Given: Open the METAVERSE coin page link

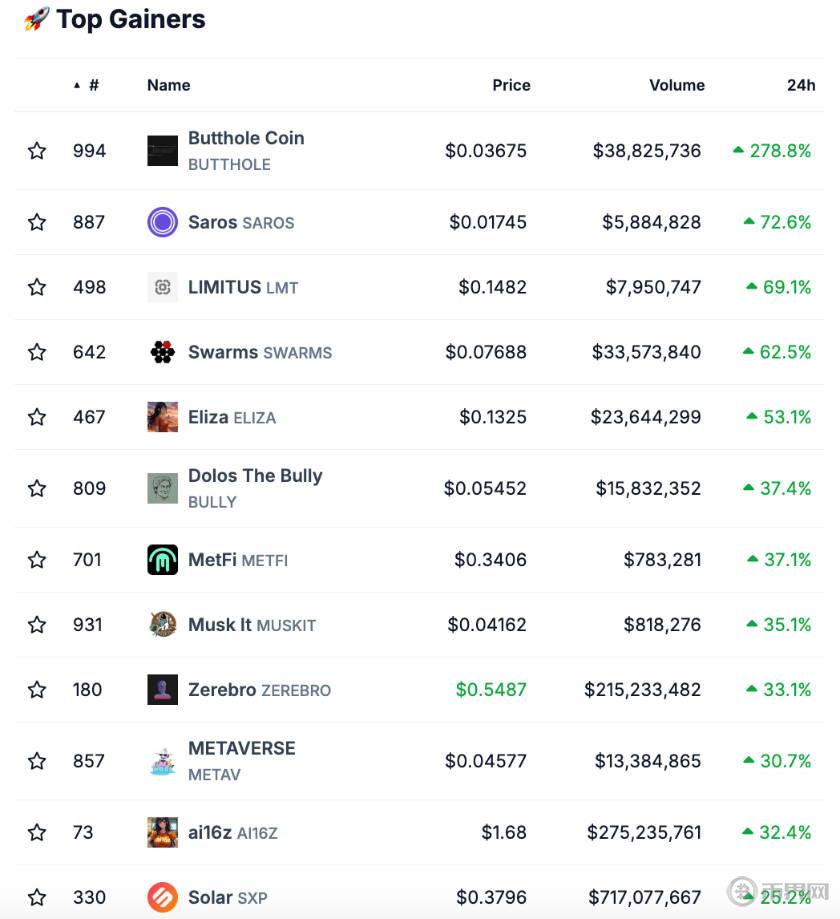Looking at the screenshot, I should (241, 748).
